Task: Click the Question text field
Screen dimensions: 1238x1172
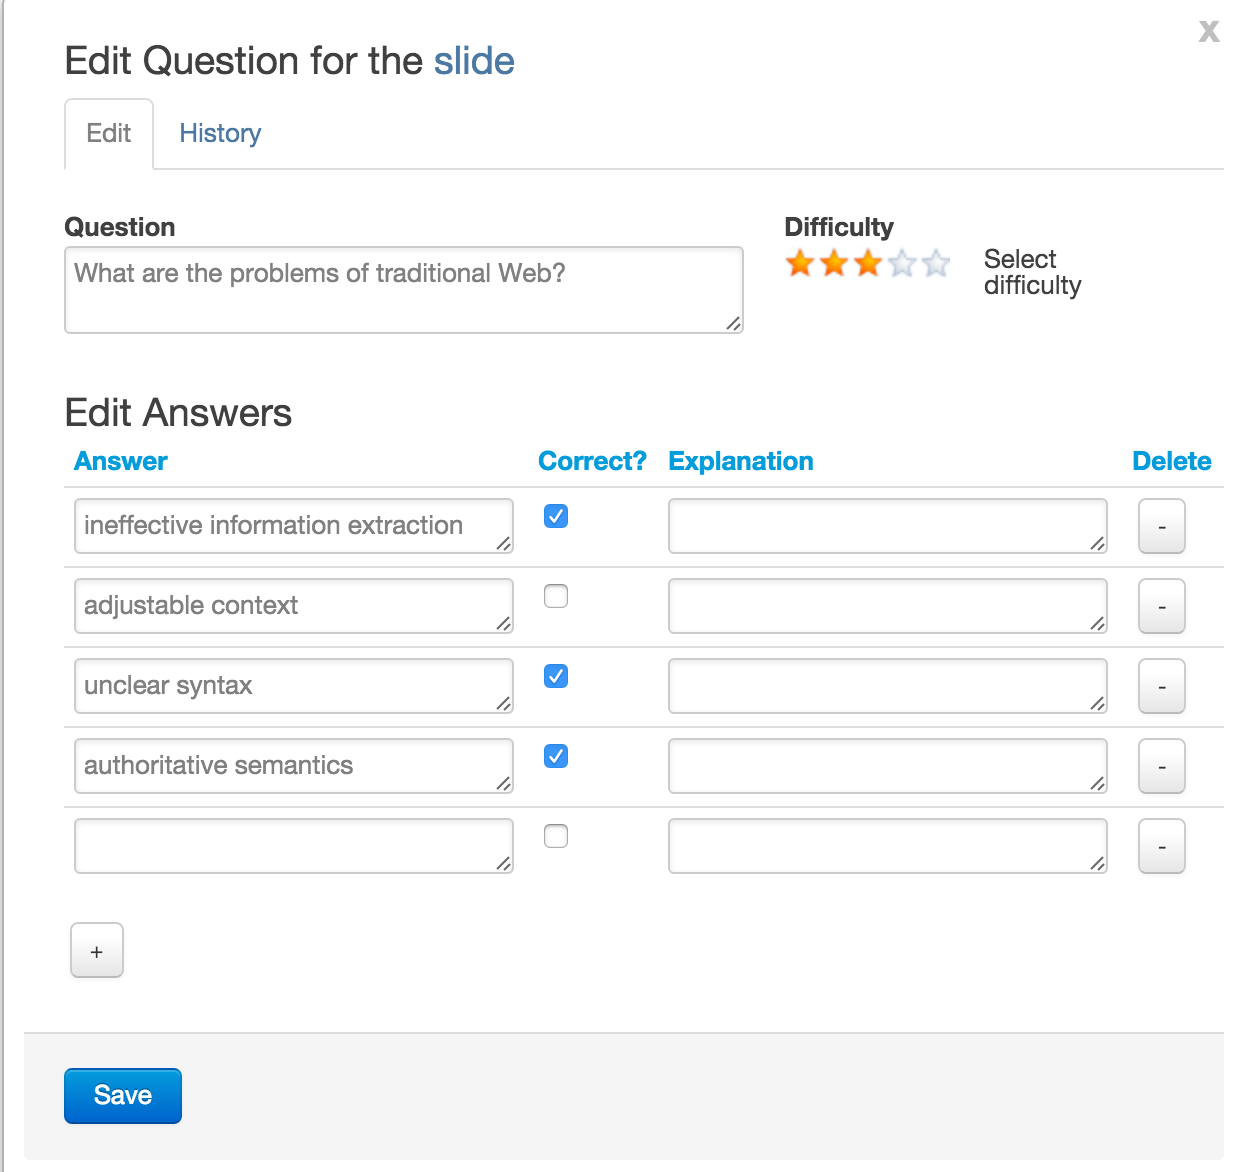Action: tap(404, 290)
